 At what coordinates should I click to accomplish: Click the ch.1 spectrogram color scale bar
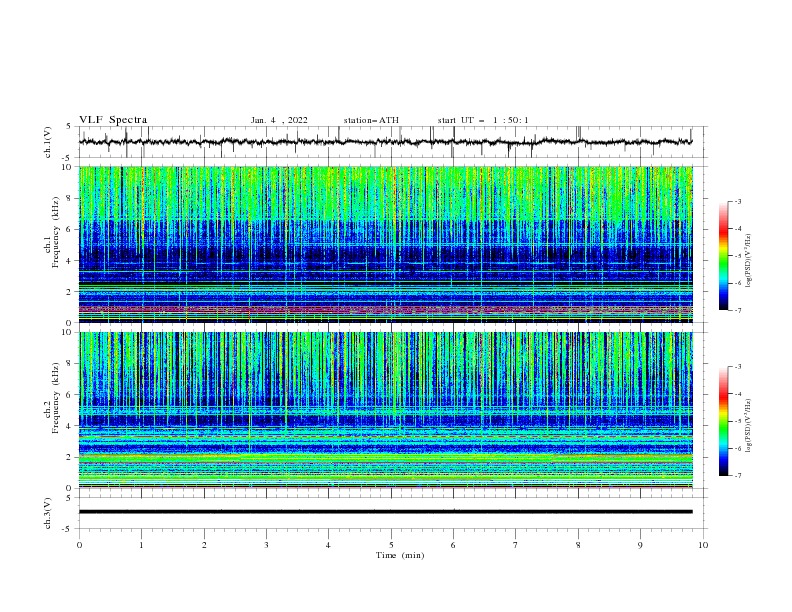tap(723, 255)
